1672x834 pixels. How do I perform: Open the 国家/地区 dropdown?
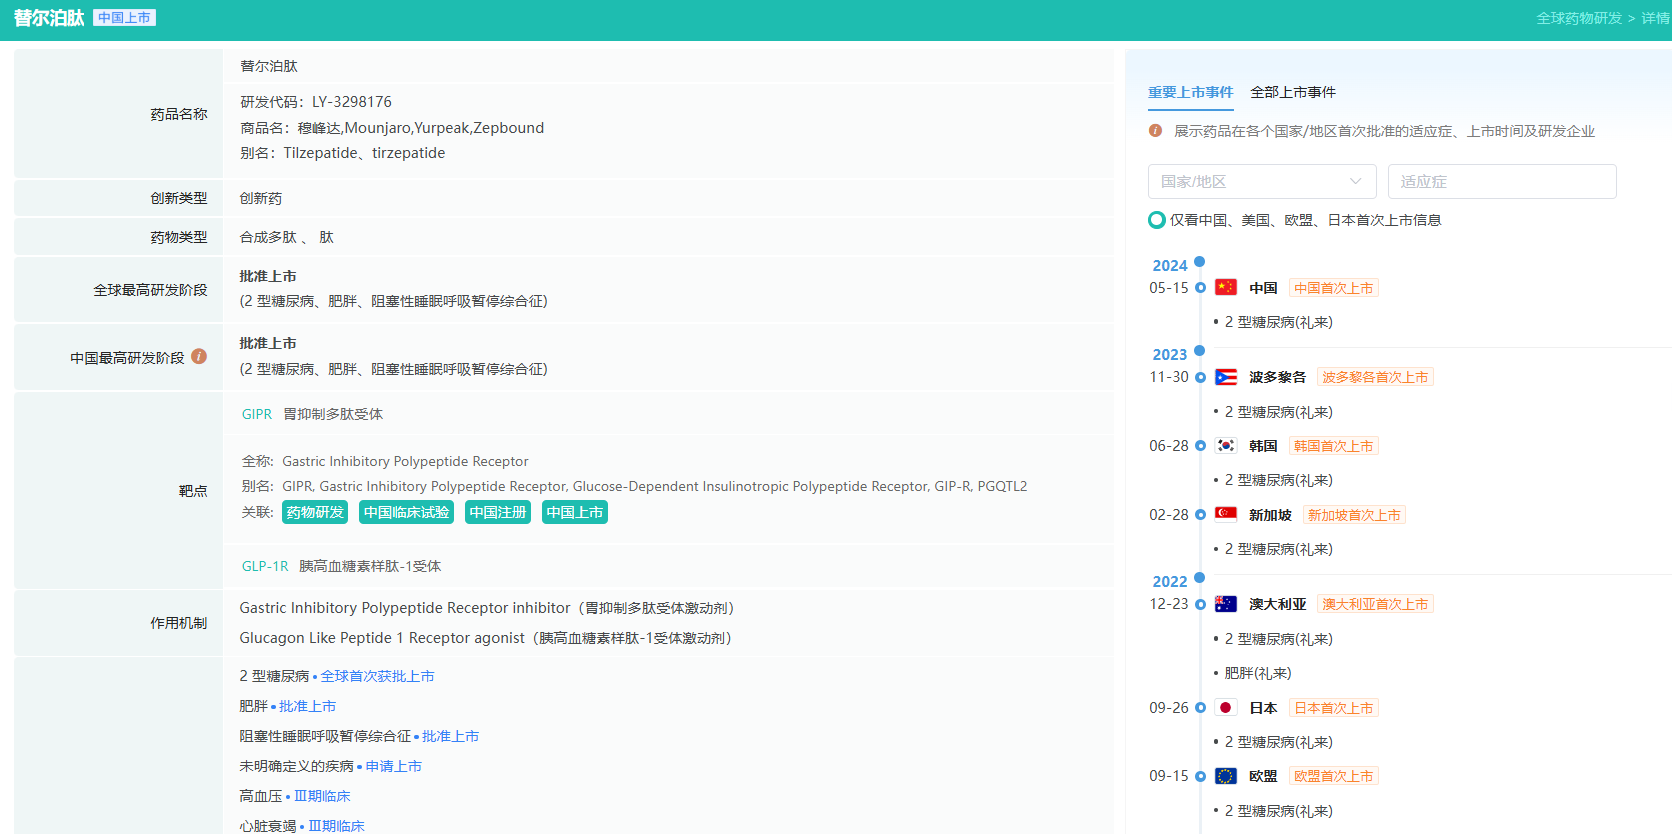[1262, 181]
